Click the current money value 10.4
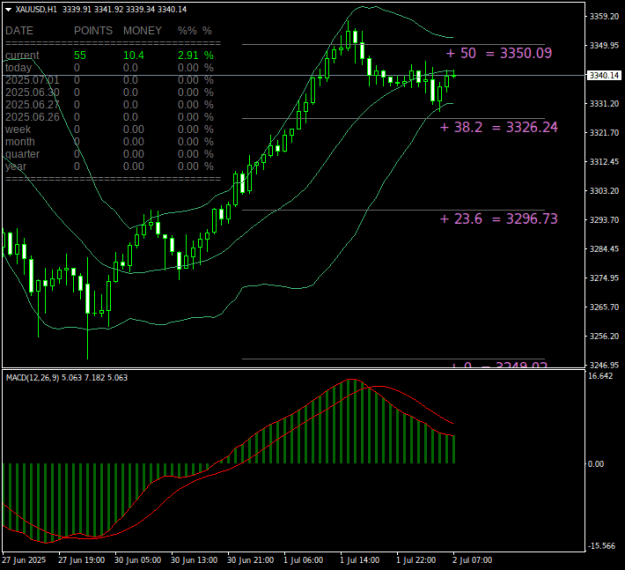This screenshot has width=625, height=570. [134, 55]
